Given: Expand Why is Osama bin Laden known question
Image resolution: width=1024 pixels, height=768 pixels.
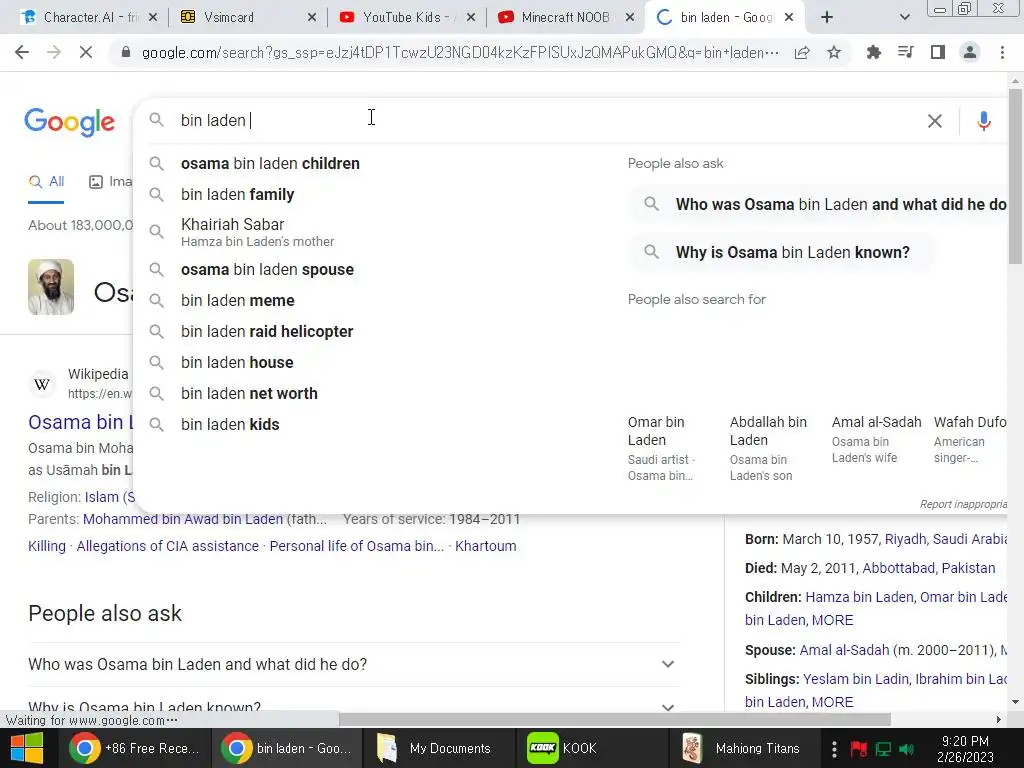Looking at the screenshot, I should [x=354, y=705].
